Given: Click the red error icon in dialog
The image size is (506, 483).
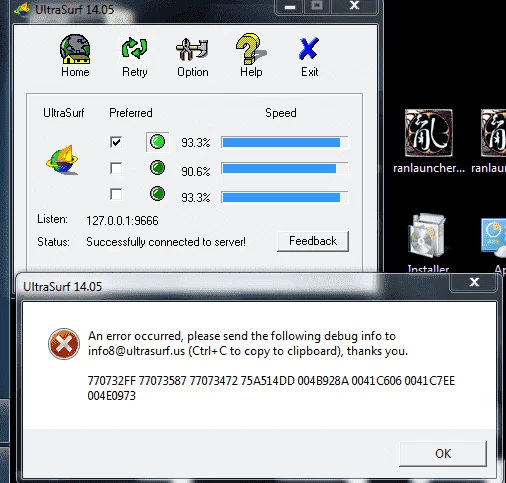Looking at the screenshot, I should tap(64, 344).
